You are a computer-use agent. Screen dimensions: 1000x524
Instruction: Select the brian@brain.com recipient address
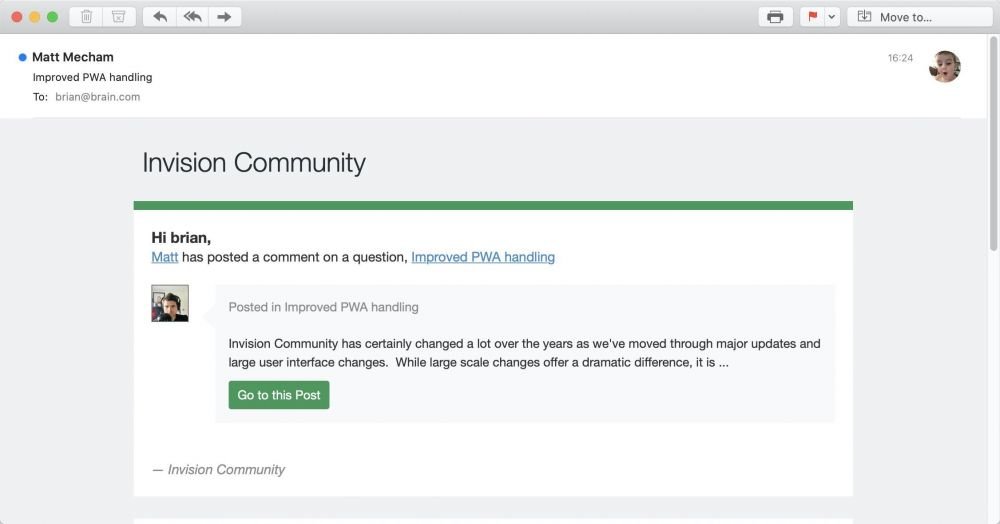click(x=98, y=97)
